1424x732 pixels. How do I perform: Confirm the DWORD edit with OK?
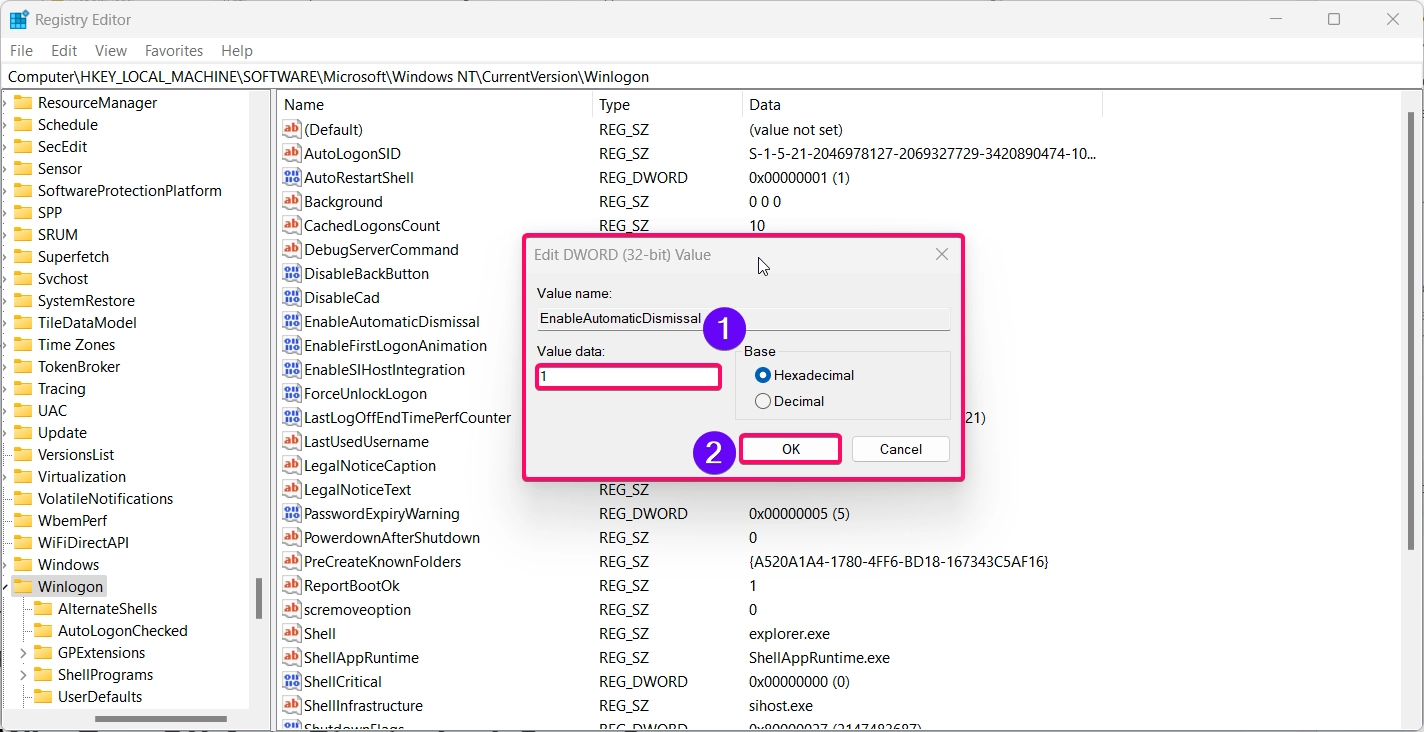[791, 449]
